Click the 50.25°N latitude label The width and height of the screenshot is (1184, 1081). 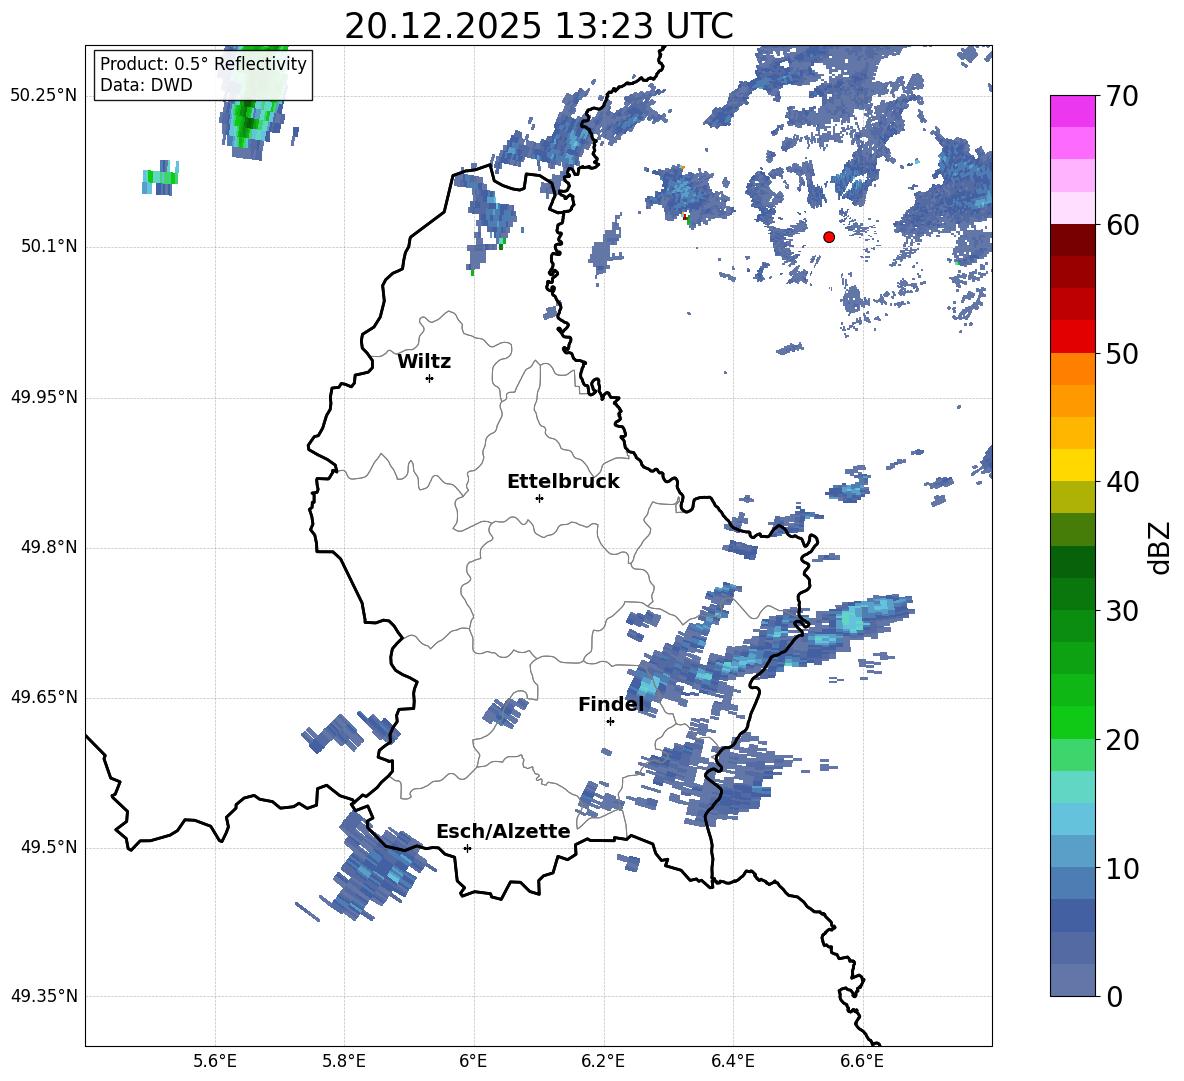(44, 96)
